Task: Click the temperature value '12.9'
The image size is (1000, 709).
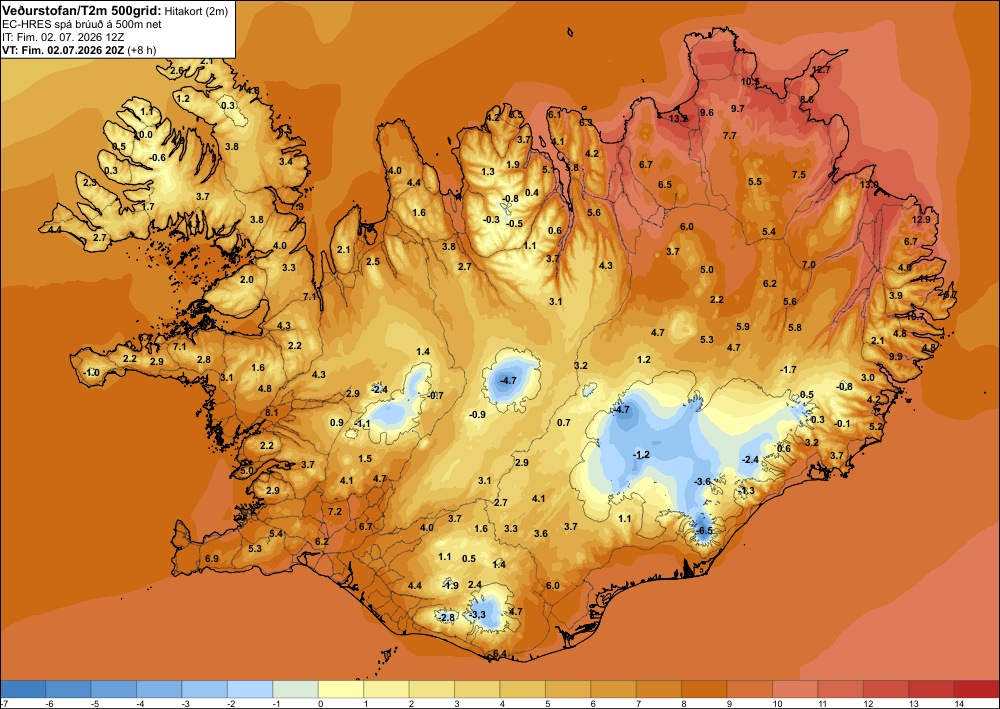Action: pos(922,219)
